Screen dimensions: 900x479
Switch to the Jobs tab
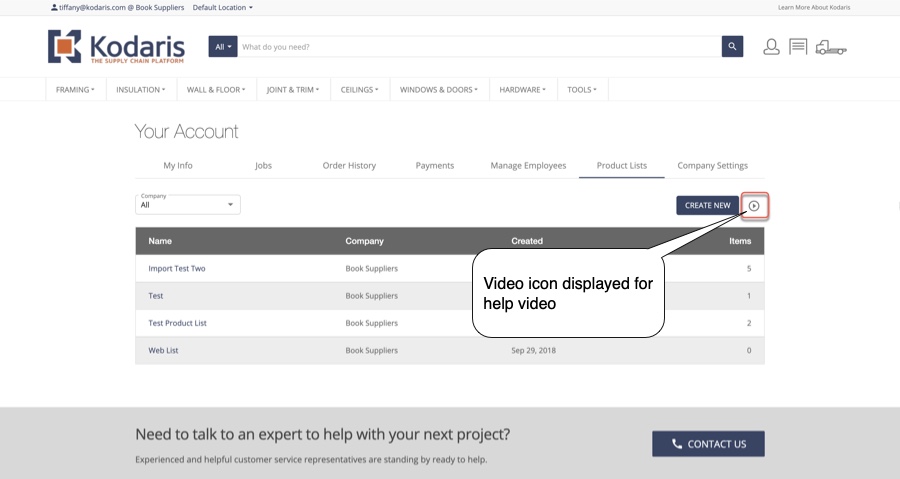coord(263,165)
